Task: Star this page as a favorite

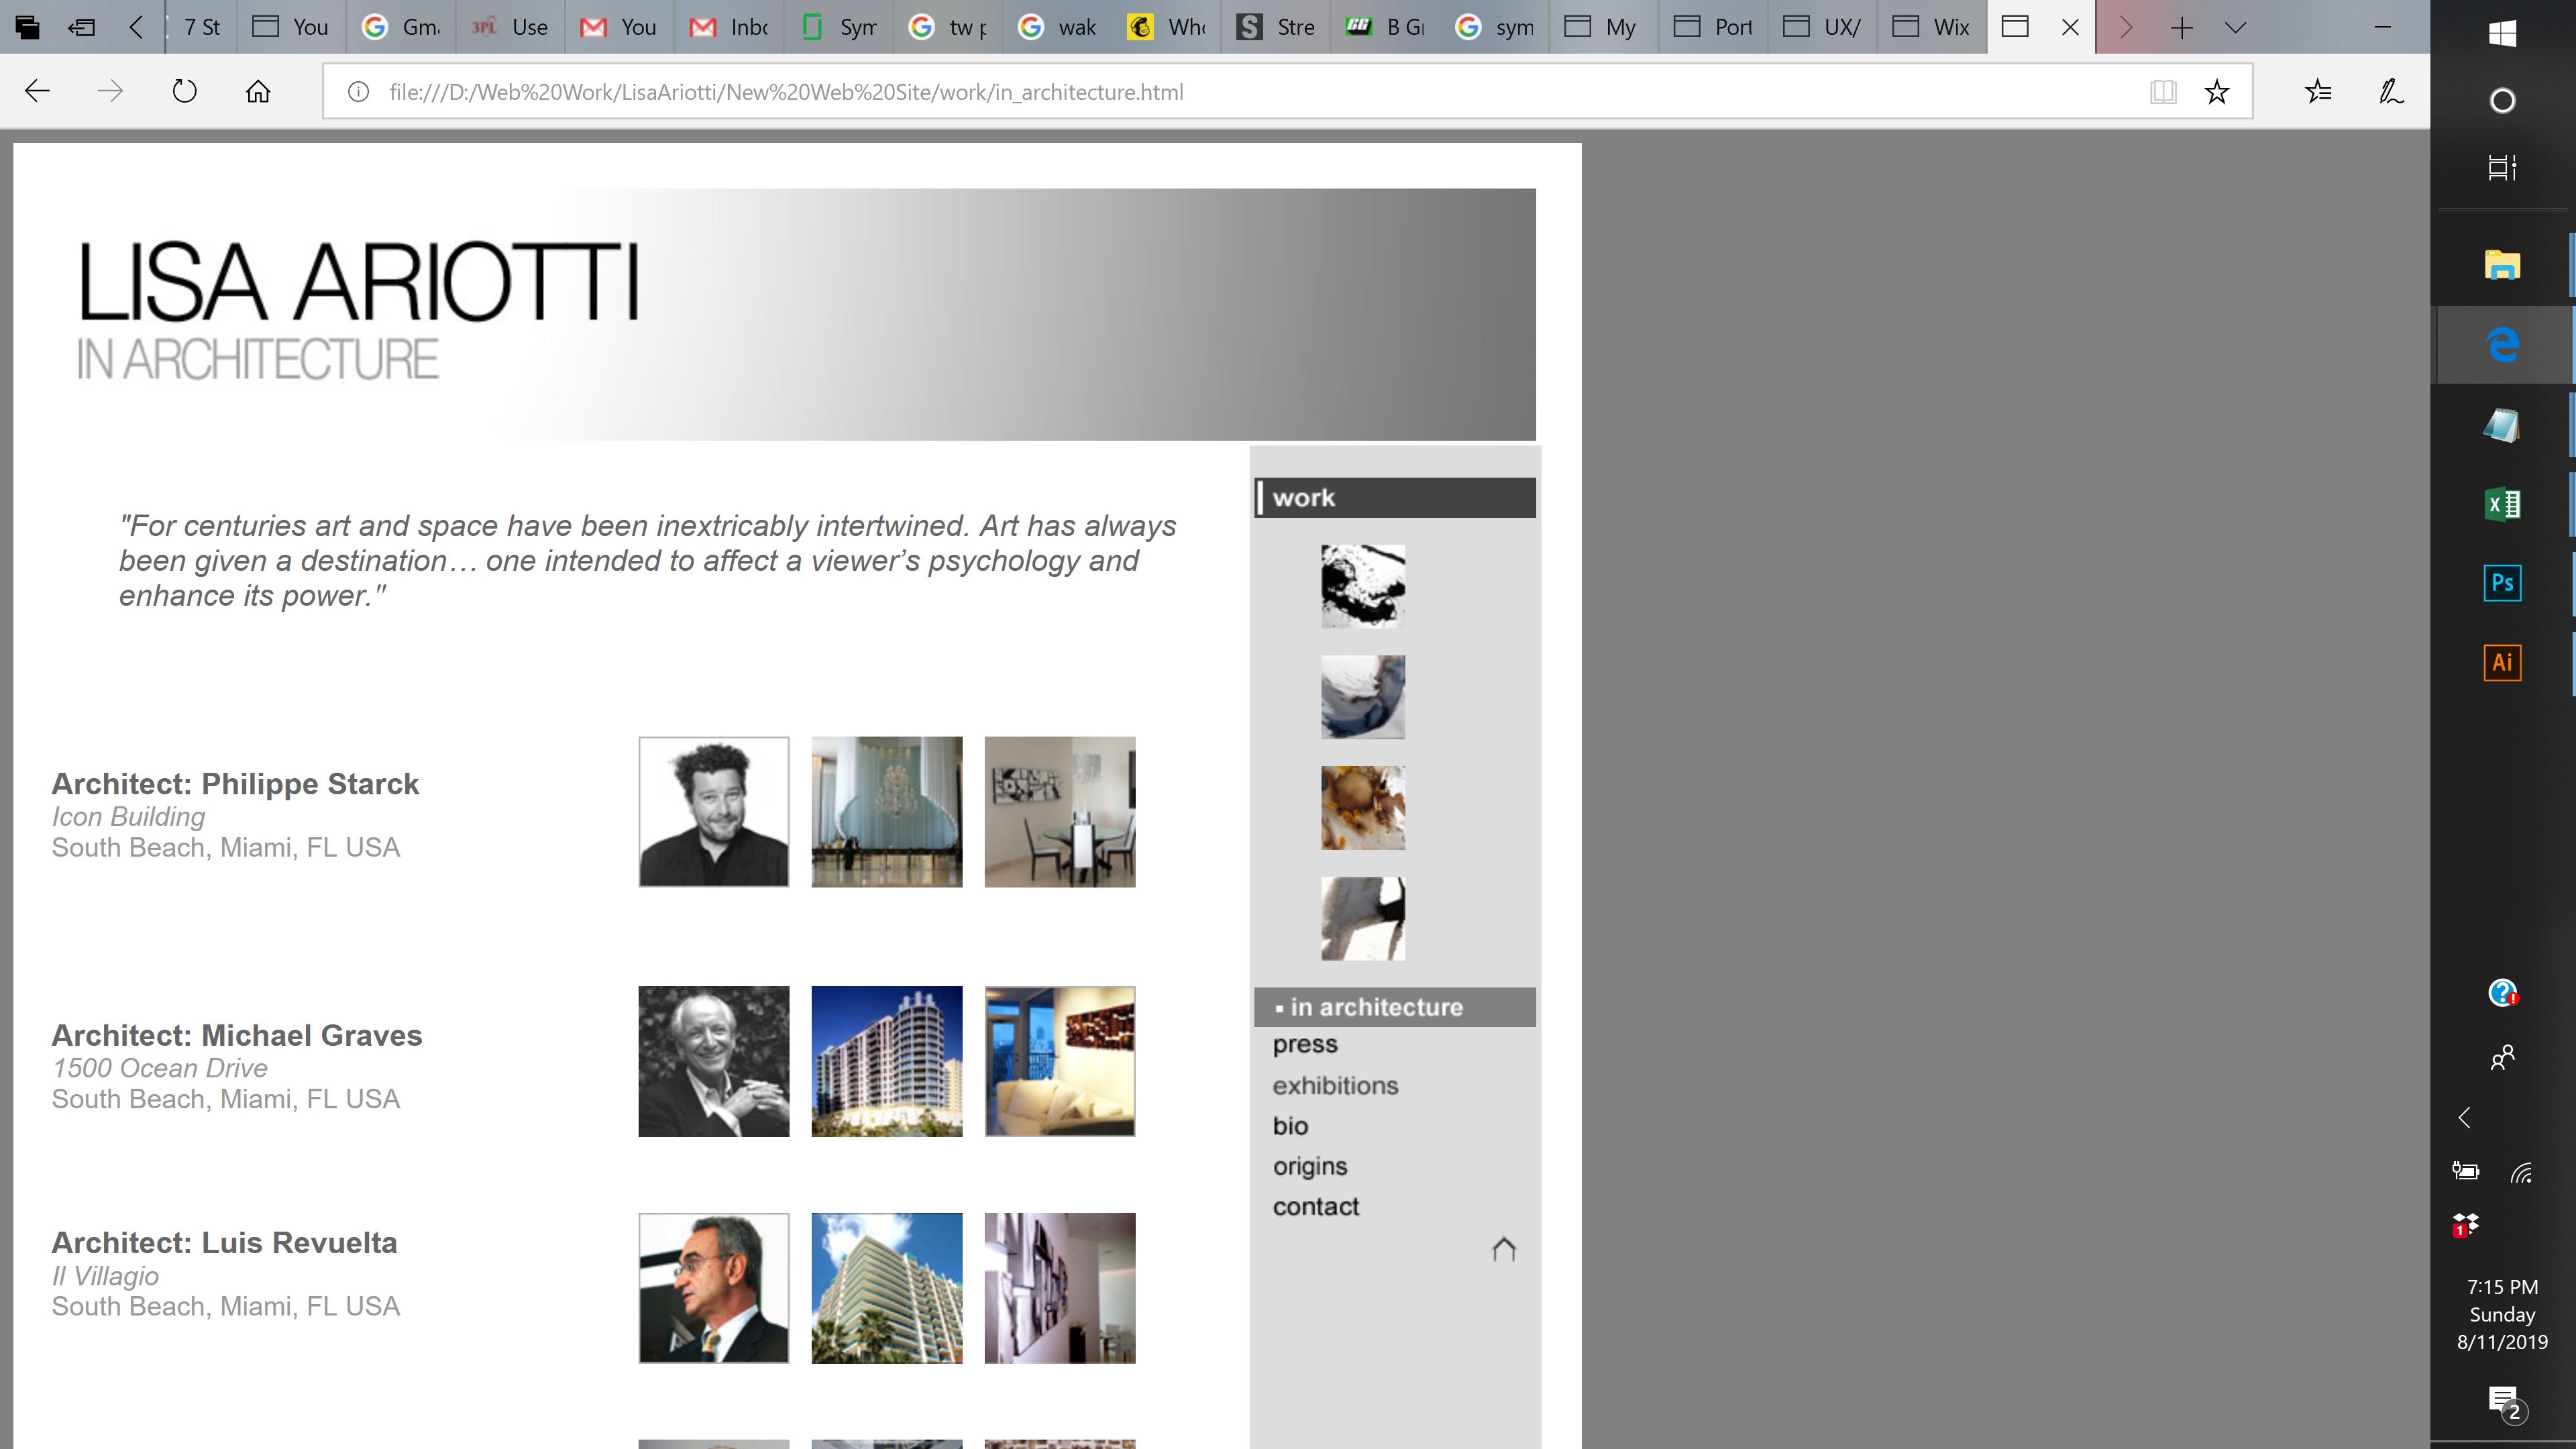Action: (2217, 92)
